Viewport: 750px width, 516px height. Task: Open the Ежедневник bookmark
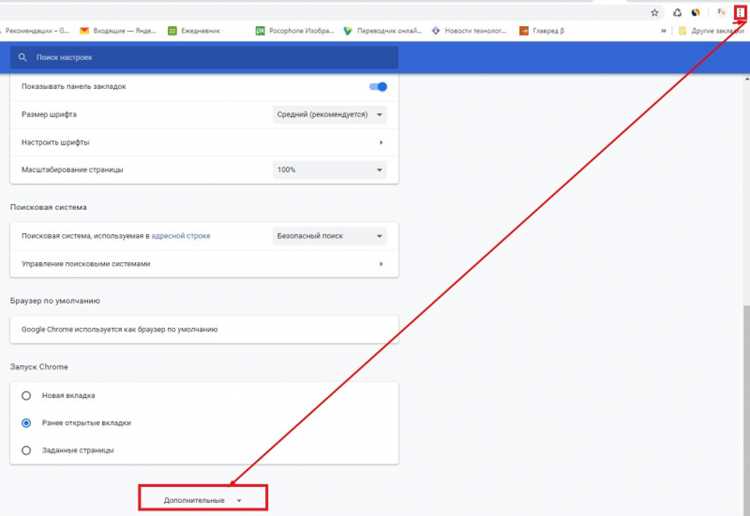tap(194, 31)
